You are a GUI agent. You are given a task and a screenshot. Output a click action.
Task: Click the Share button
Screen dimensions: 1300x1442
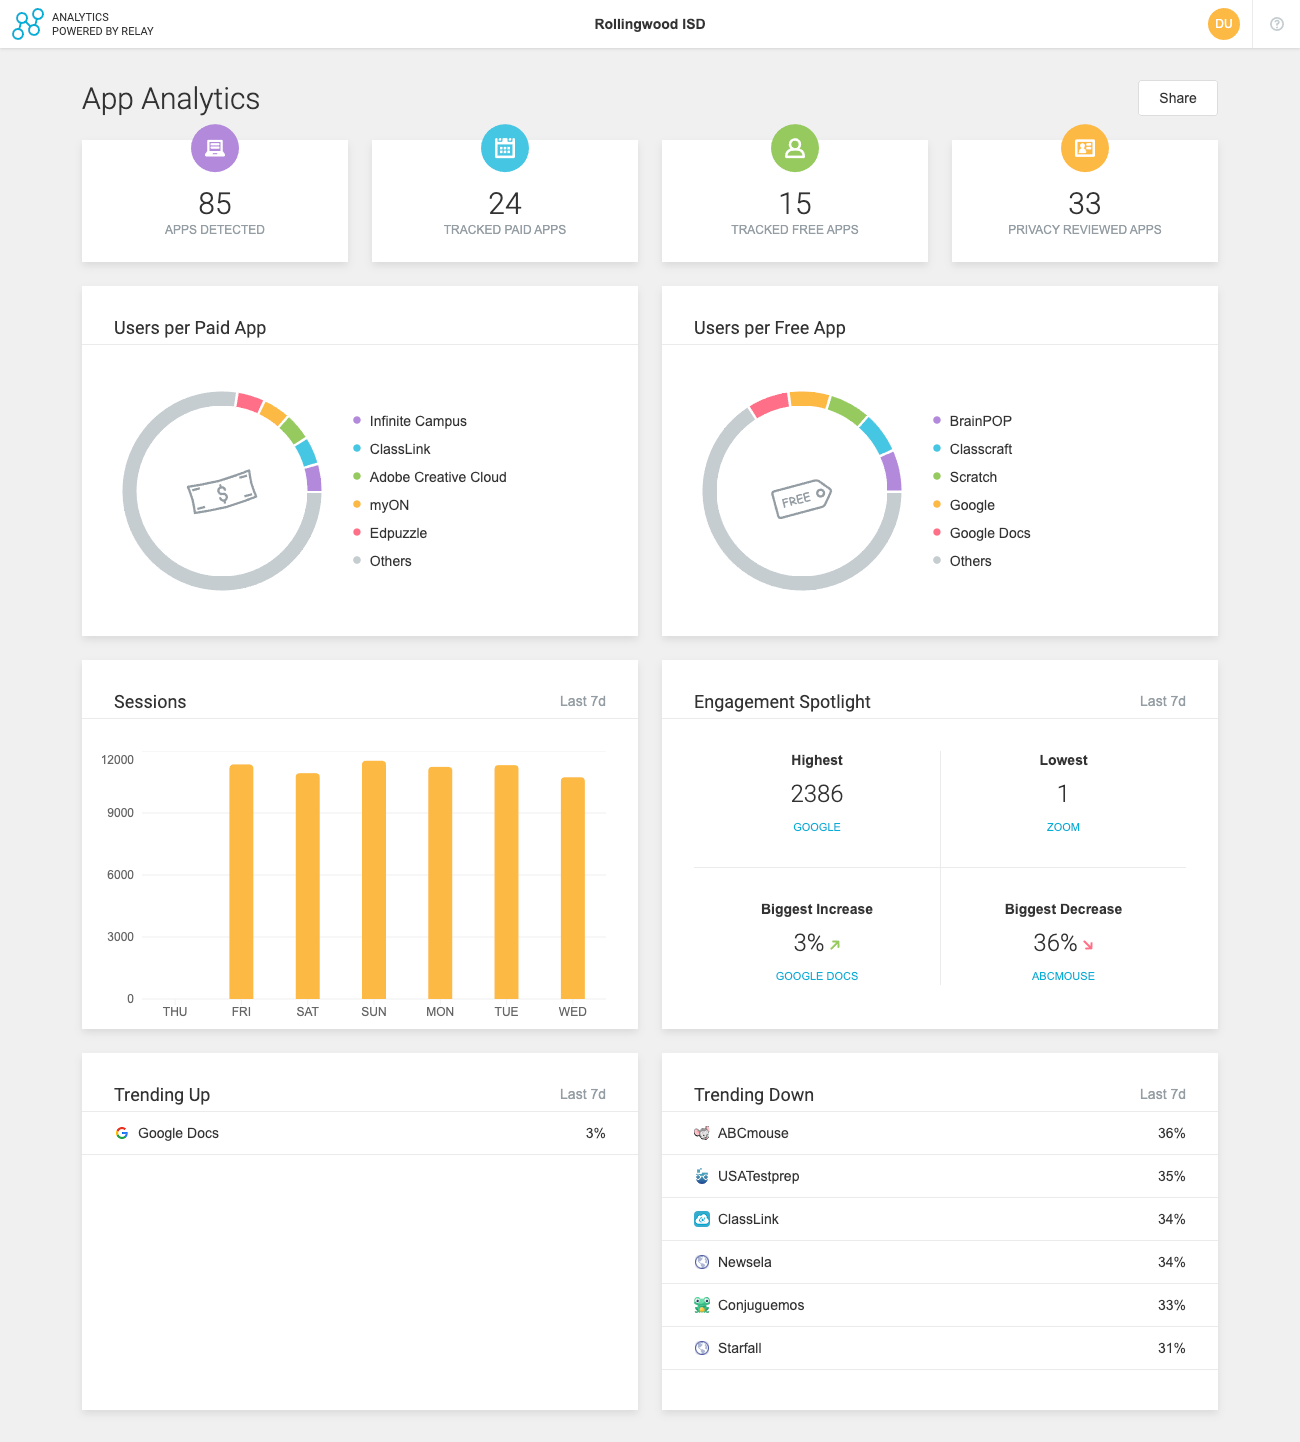tap(1177, 98)
